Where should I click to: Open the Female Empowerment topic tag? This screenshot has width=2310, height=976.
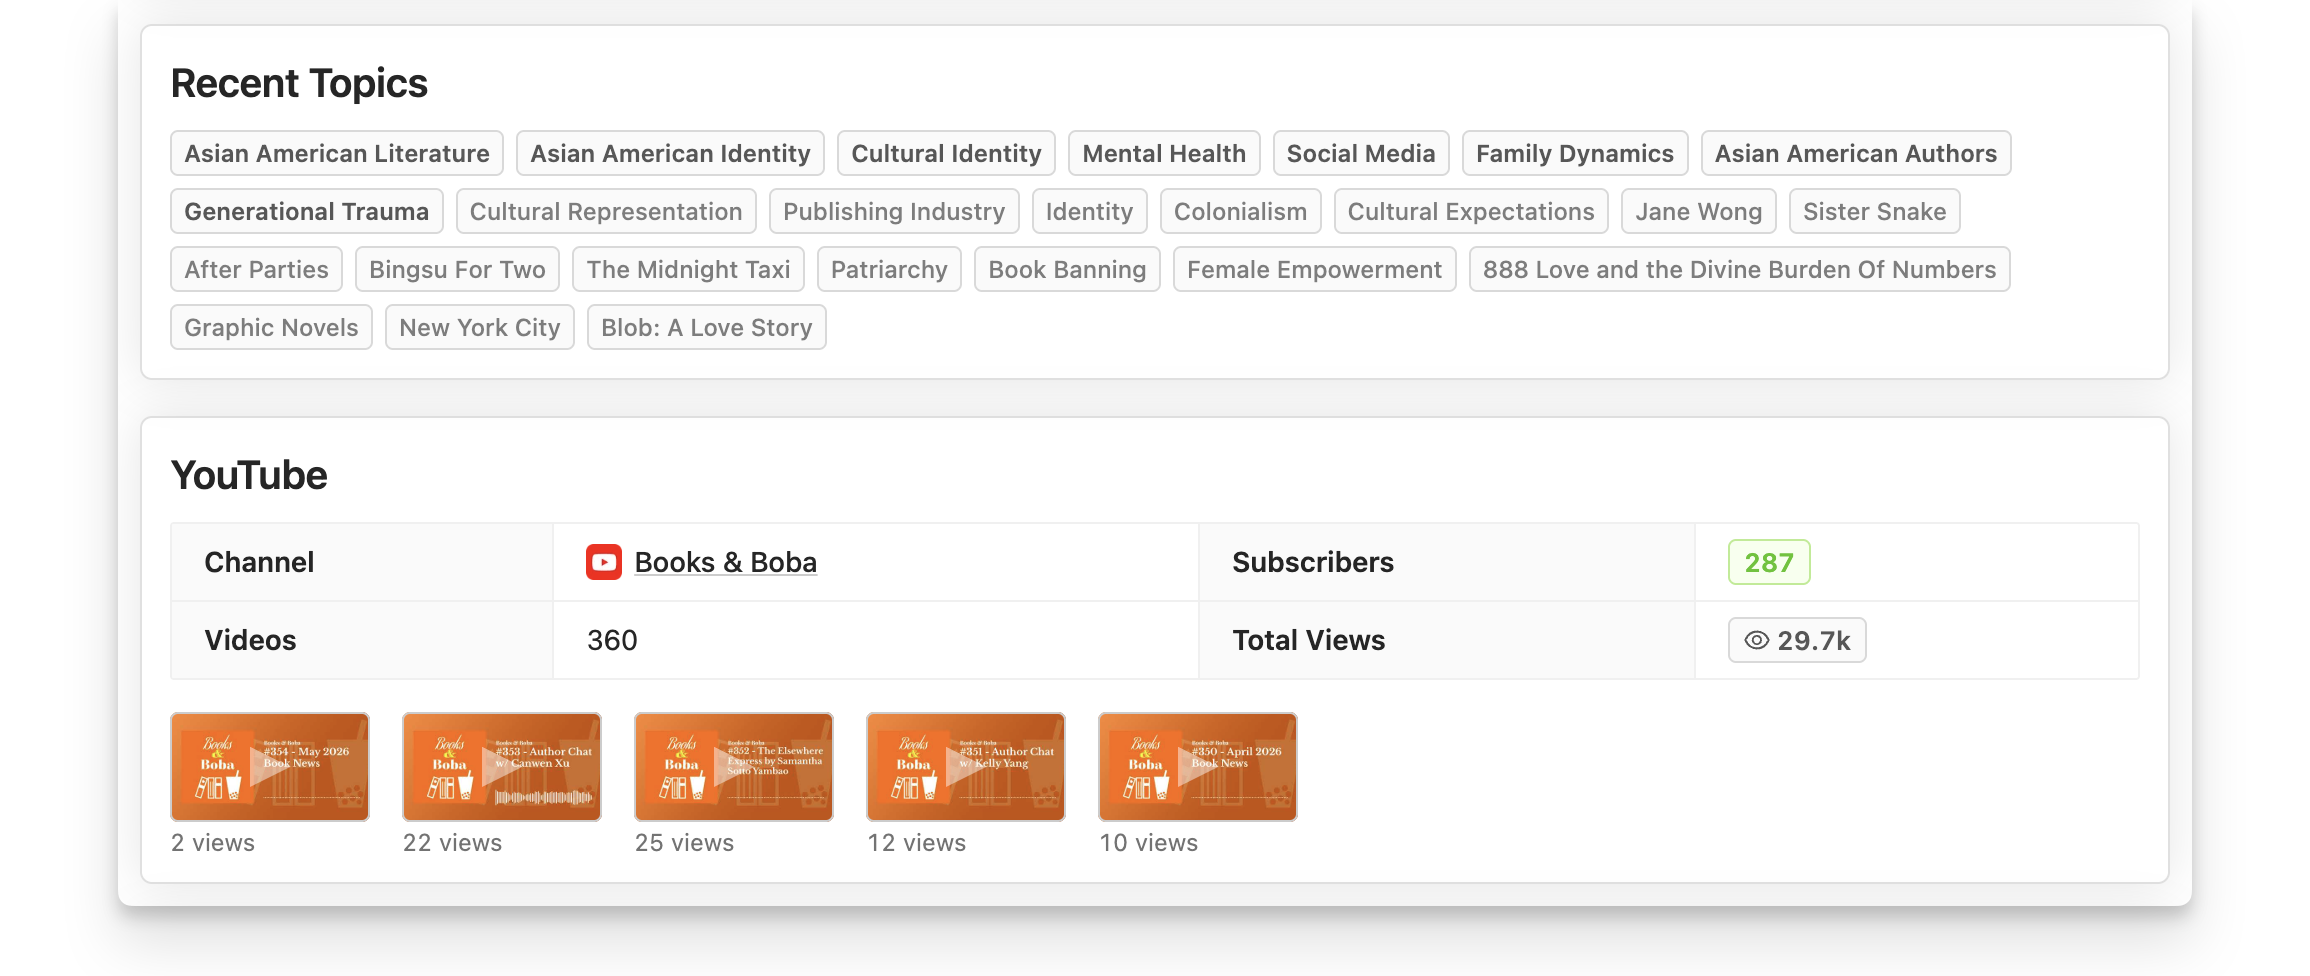[x=1314, y=269]
